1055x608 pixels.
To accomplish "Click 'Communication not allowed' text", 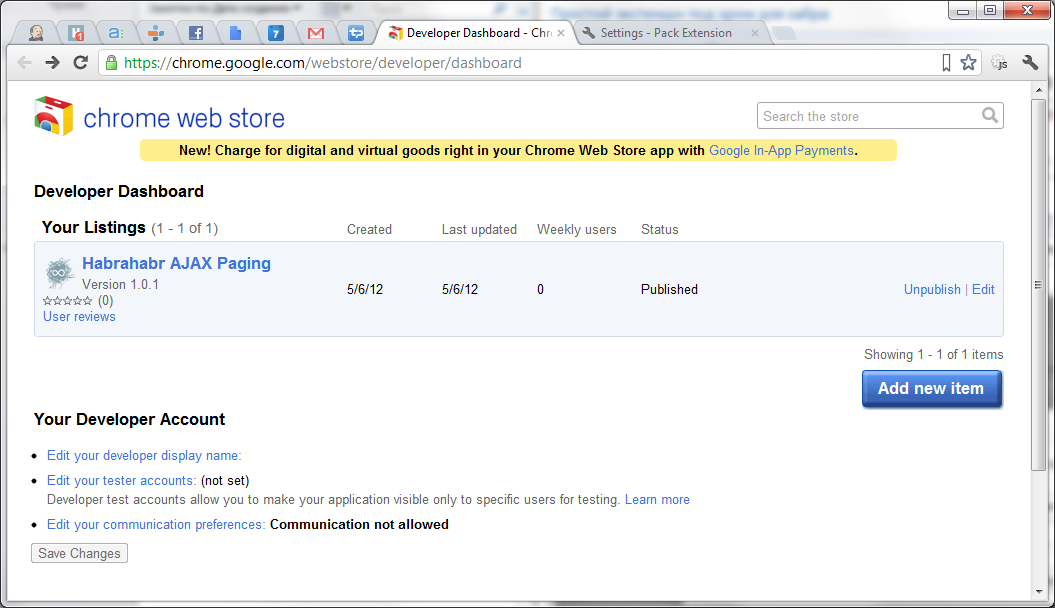I will click(359, 525).
